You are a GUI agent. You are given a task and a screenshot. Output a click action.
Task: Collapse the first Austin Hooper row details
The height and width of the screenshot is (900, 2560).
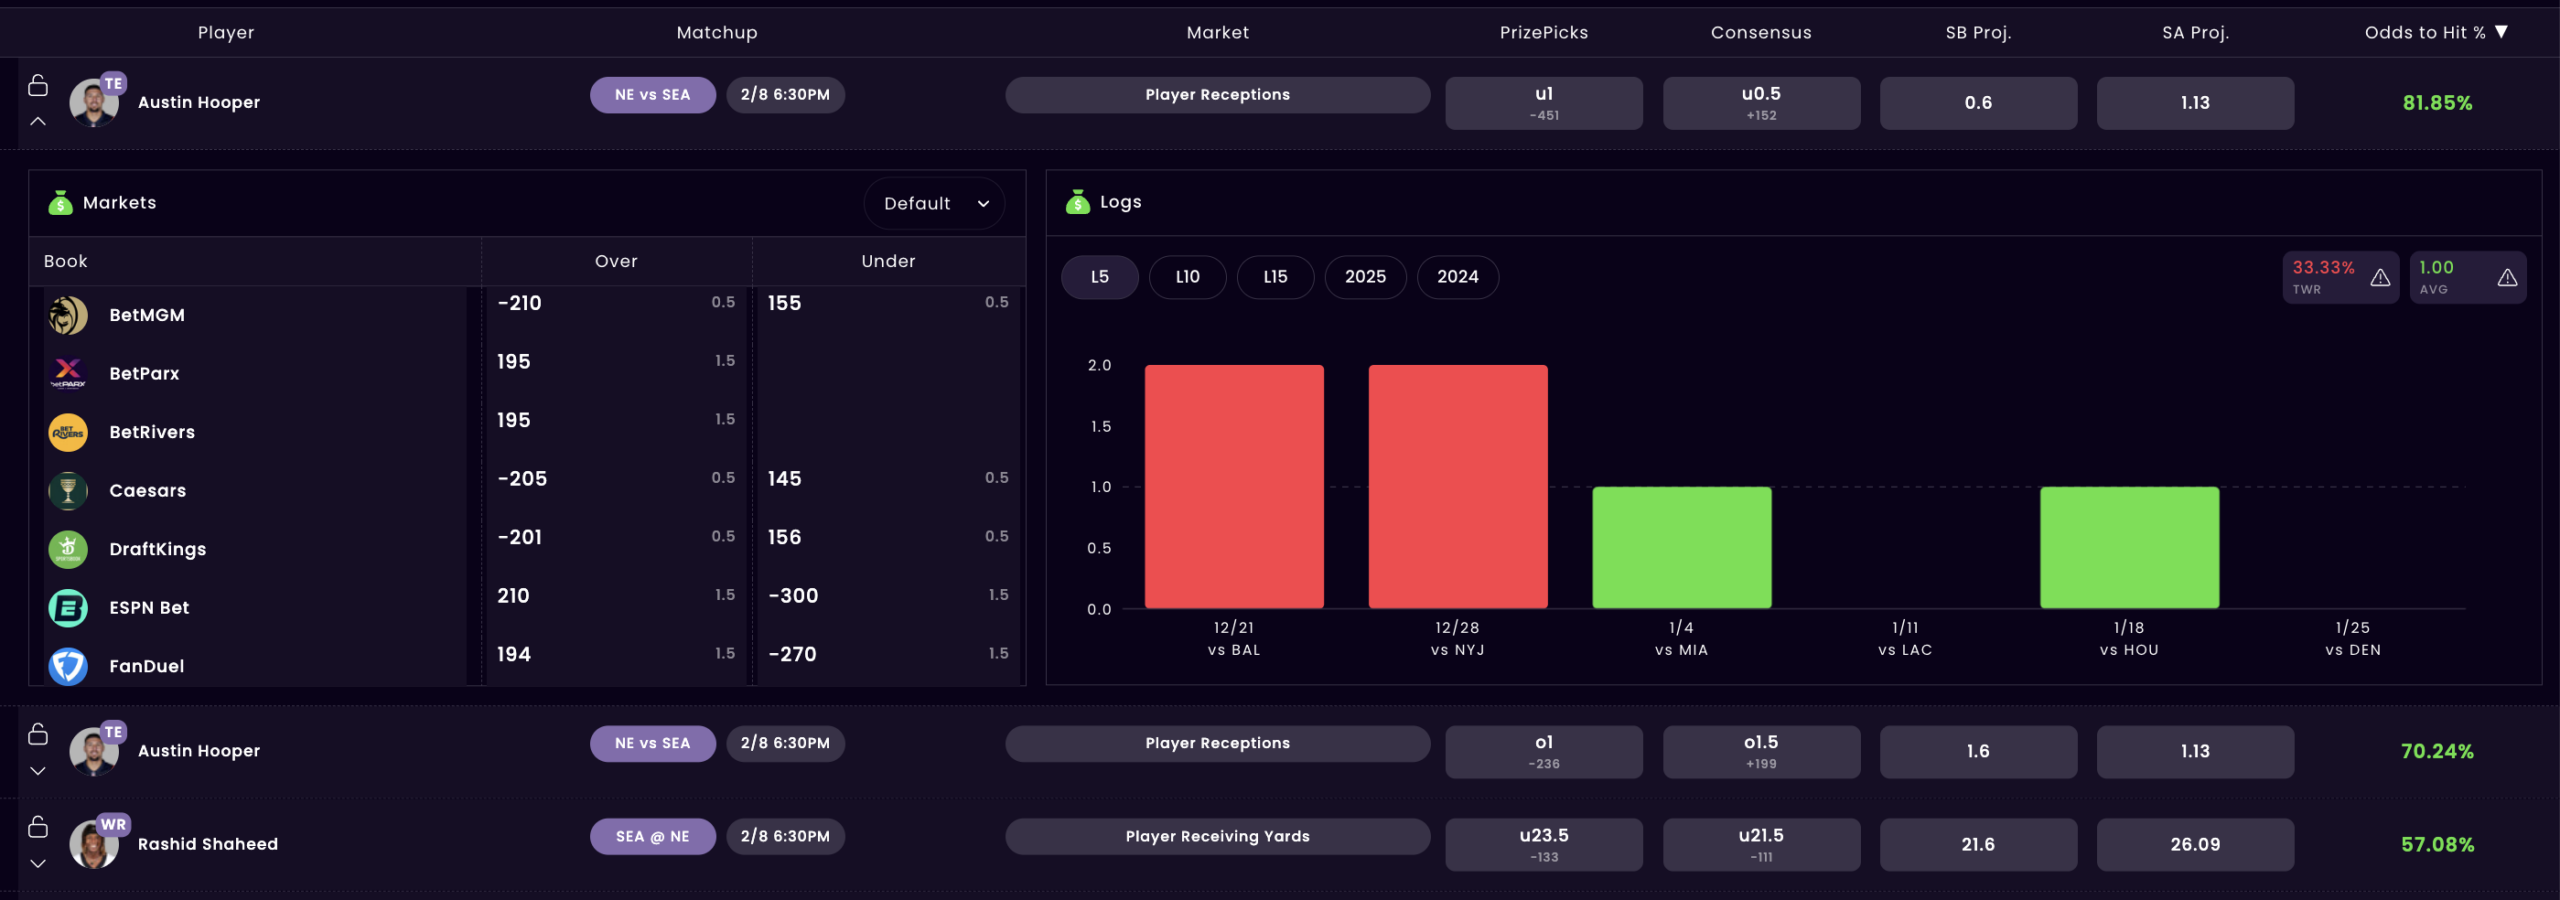tap(38, 122)
